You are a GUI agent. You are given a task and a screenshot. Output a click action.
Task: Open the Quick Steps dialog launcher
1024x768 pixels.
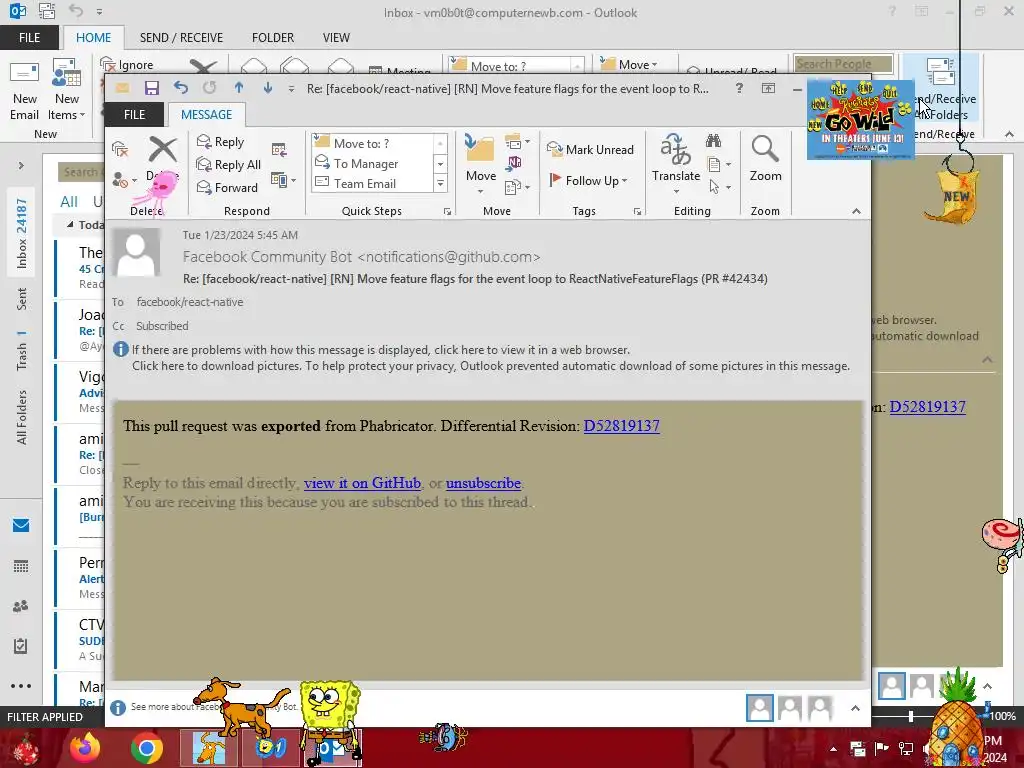(447, 211)
